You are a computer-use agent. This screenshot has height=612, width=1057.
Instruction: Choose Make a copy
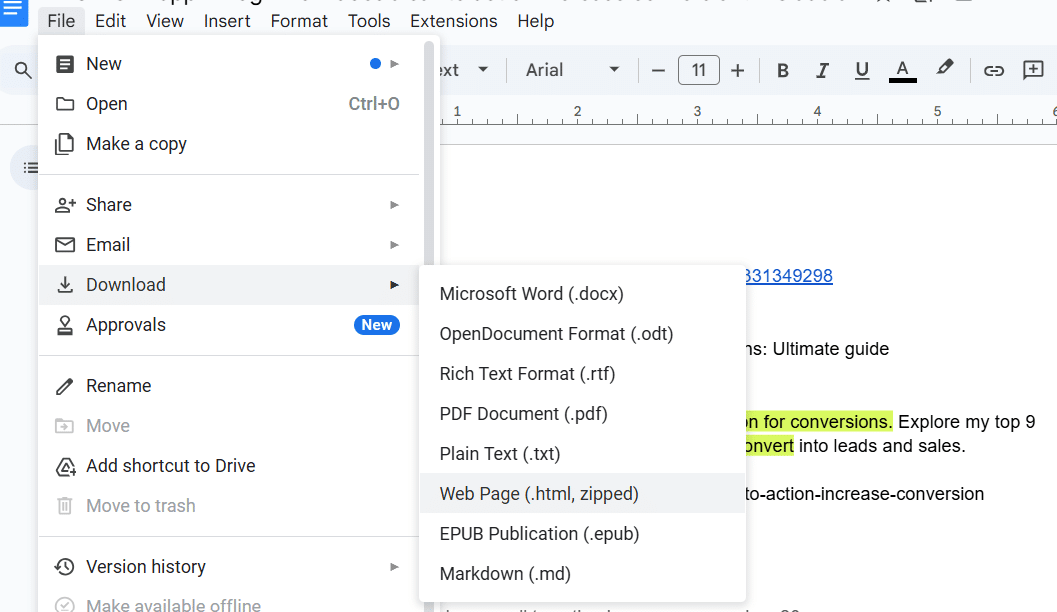pos(229,144)
